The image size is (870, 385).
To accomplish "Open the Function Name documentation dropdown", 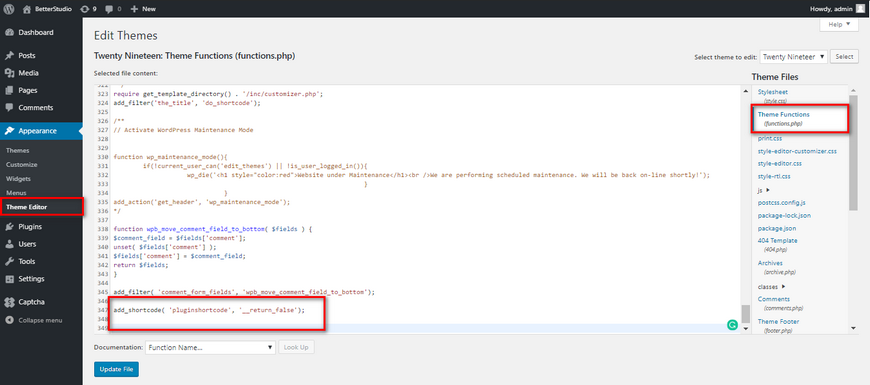I will (210, 347).
